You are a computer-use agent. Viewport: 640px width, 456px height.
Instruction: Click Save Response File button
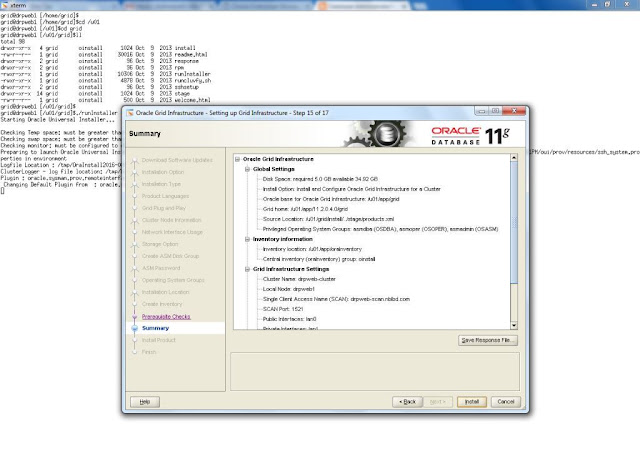point(488,340)
